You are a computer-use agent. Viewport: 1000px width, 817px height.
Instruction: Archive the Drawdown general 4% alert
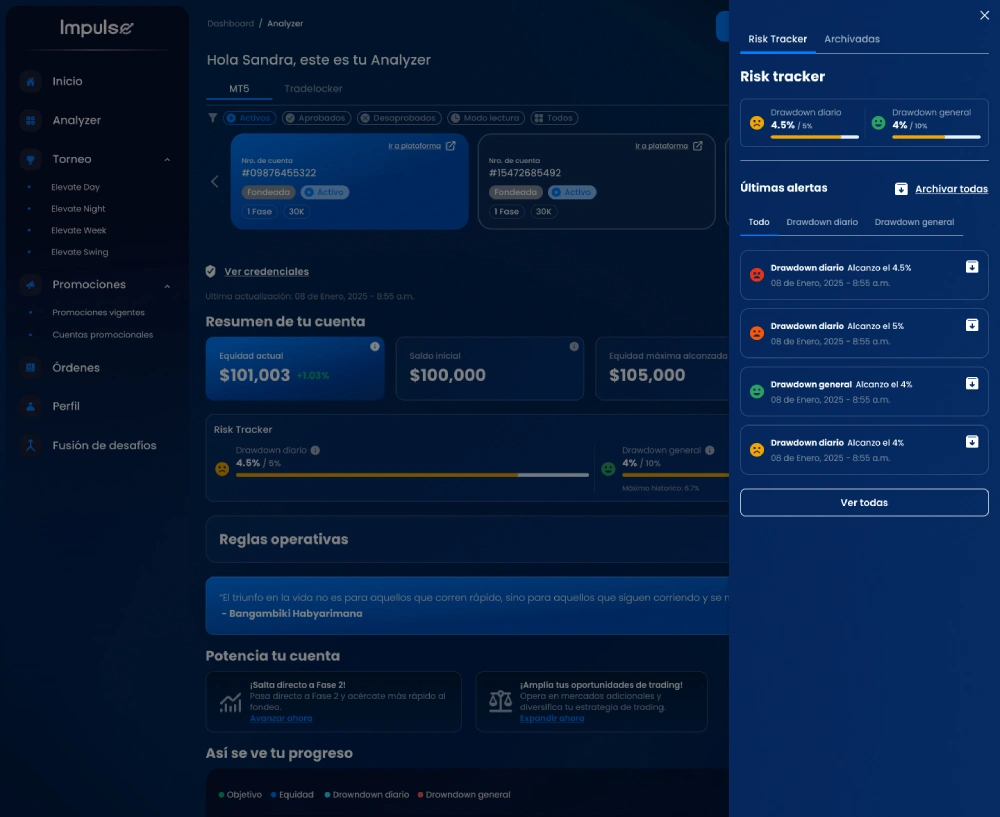(x=971, y=383)
